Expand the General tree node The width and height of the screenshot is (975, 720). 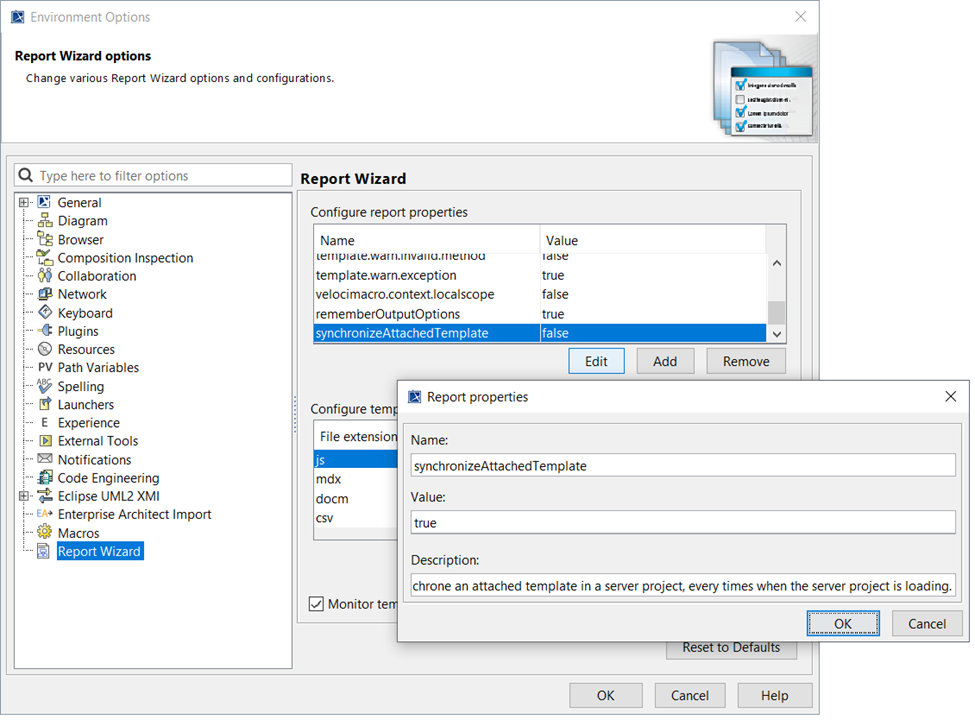pyautogui.click(x=24, y=202)
